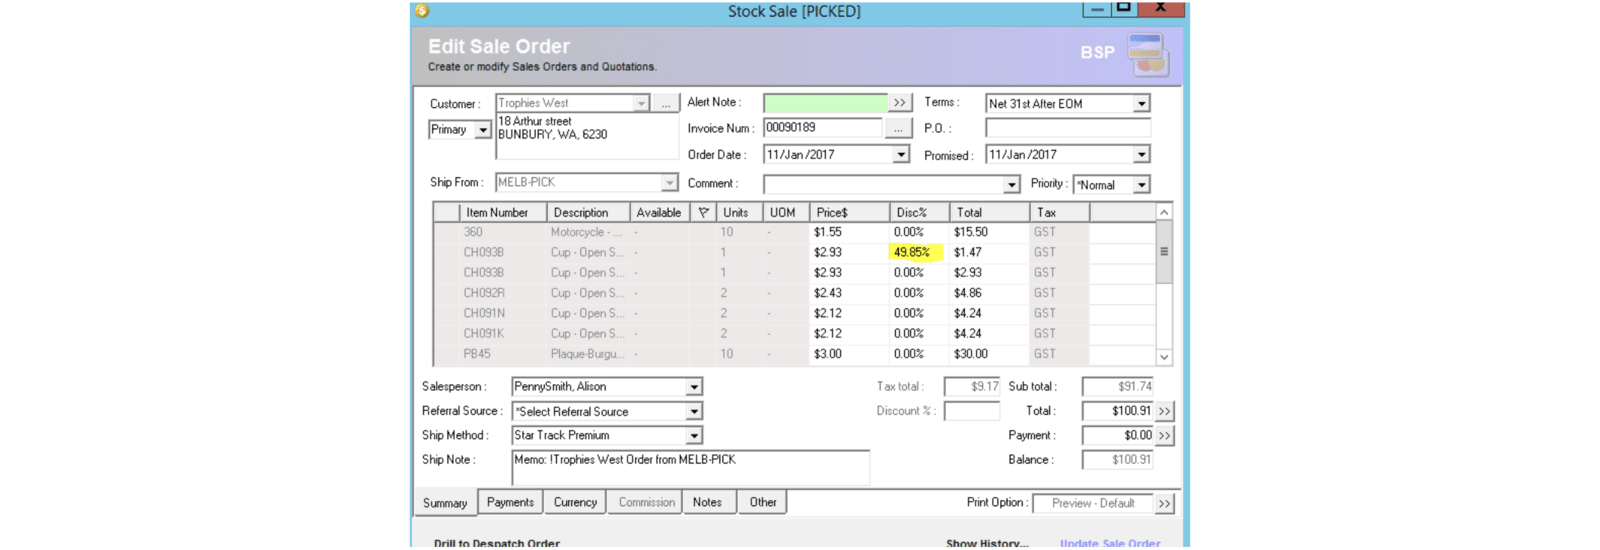1600x550 pixels.
Task: Click the Disc% column header
Action: [x=919, y=213]
